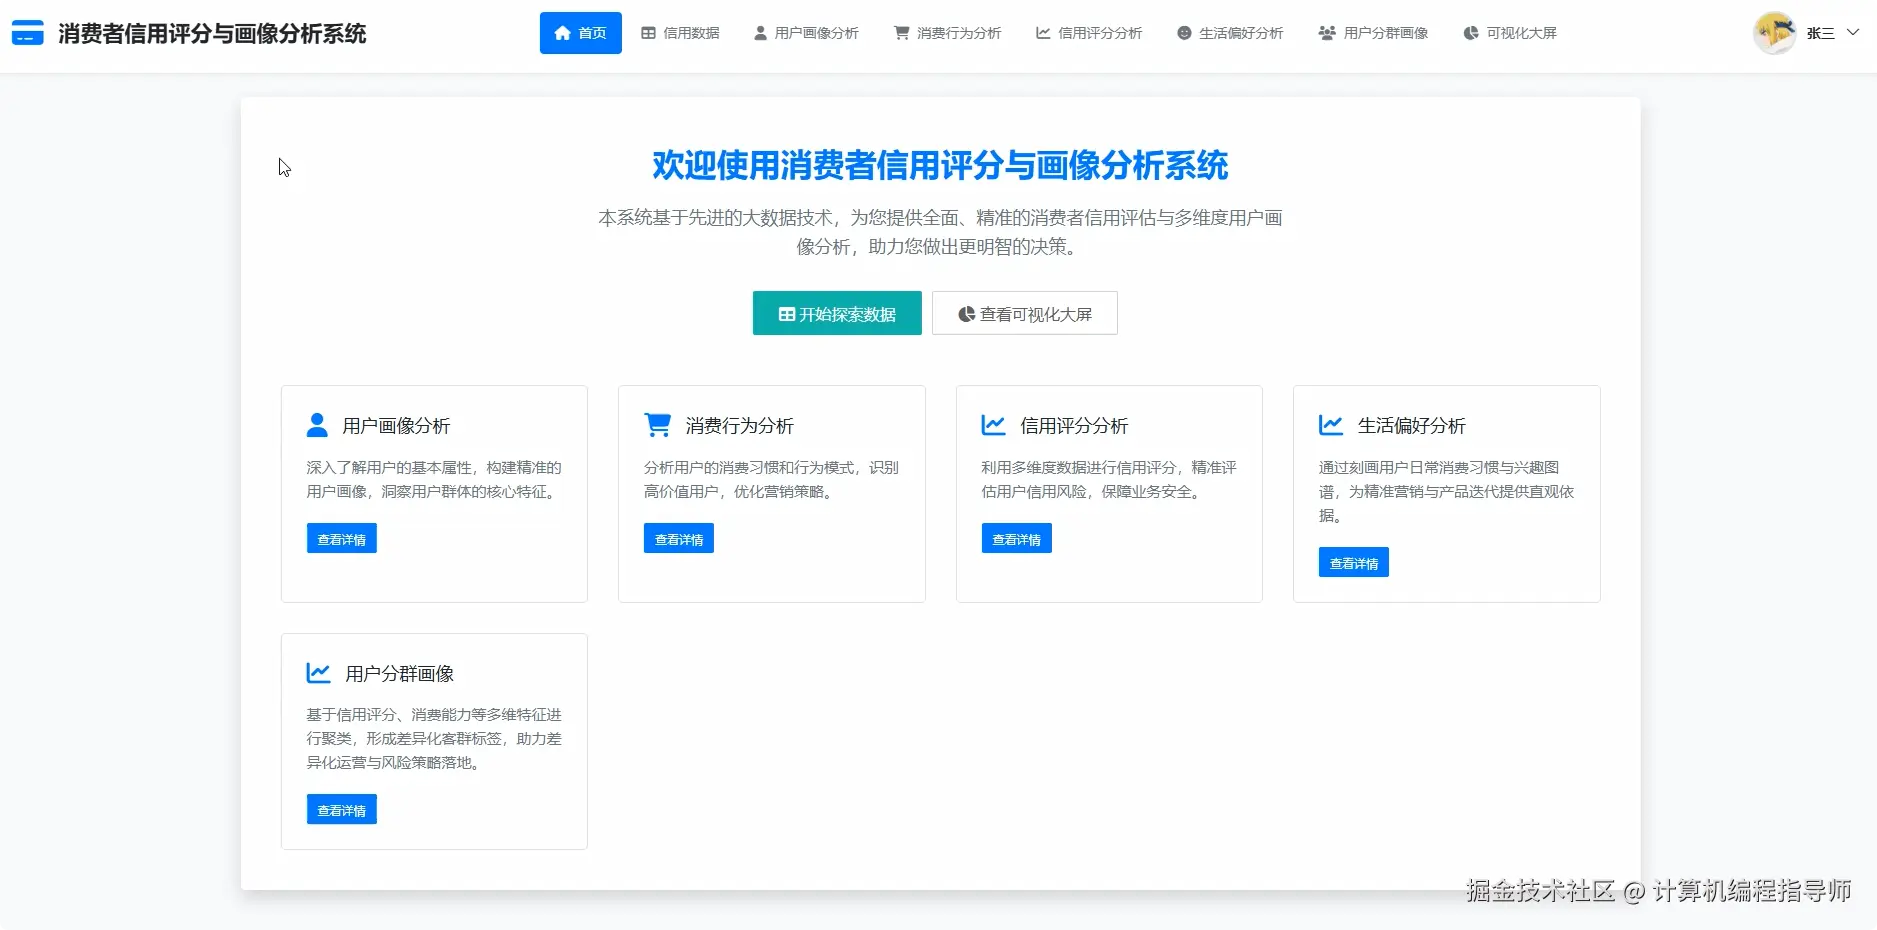Click the description starting with 分析用户的消费习惯
The image size is (1877, 930).
pyautogui.click(x=771, y=479)
